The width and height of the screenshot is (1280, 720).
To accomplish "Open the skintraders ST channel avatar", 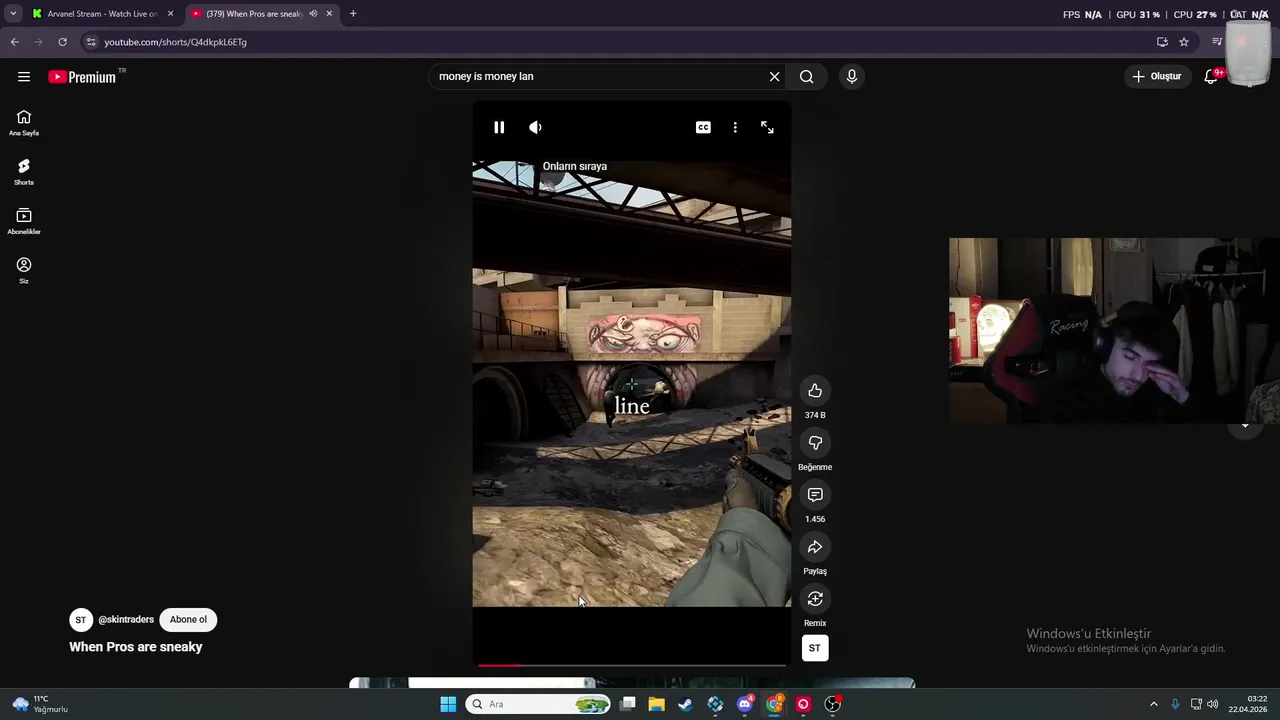I will pos(81,620).
